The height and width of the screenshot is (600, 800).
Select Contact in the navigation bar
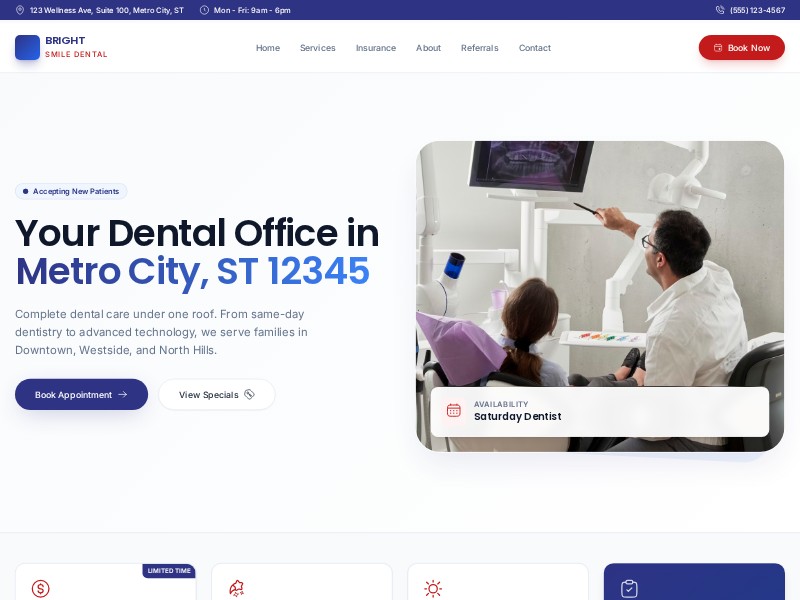(x=535, y=47)
